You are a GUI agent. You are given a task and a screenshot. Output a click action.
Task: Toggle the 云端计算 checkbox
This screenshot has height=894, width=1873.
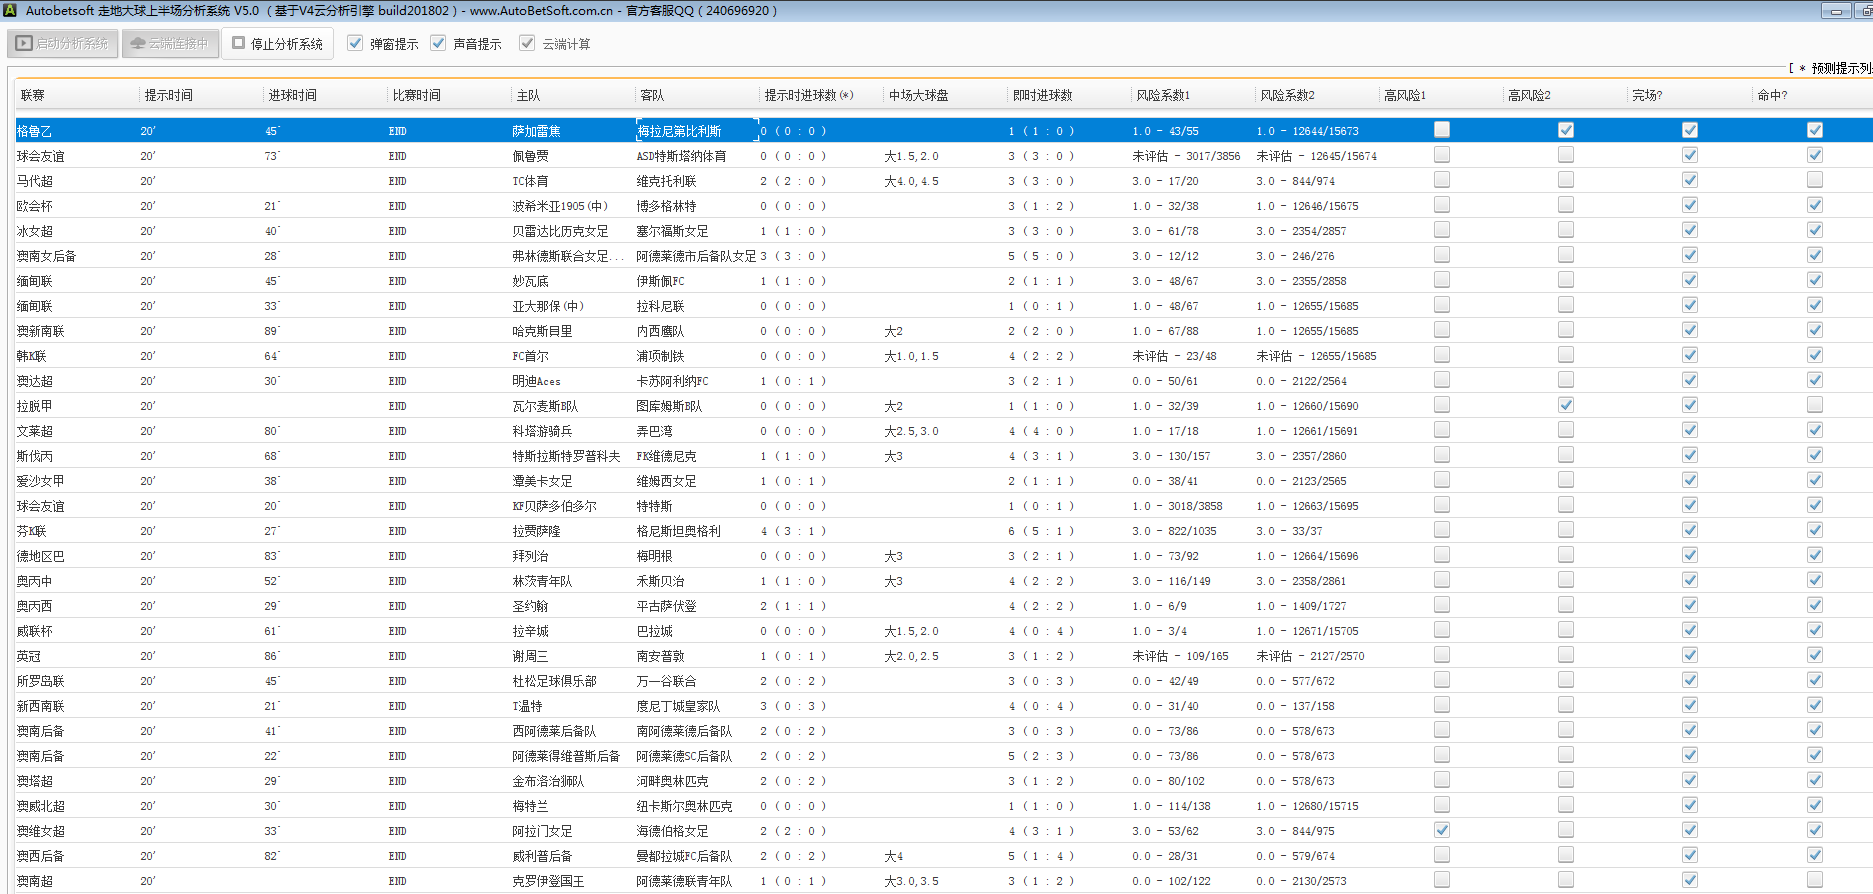pos(527,44)
